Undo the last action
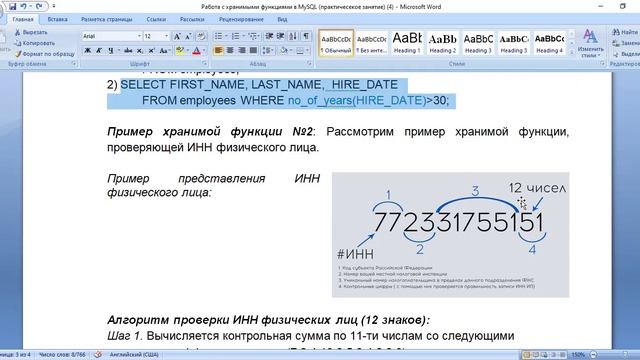The image size is (640, 360). click(x=23, y=7)
